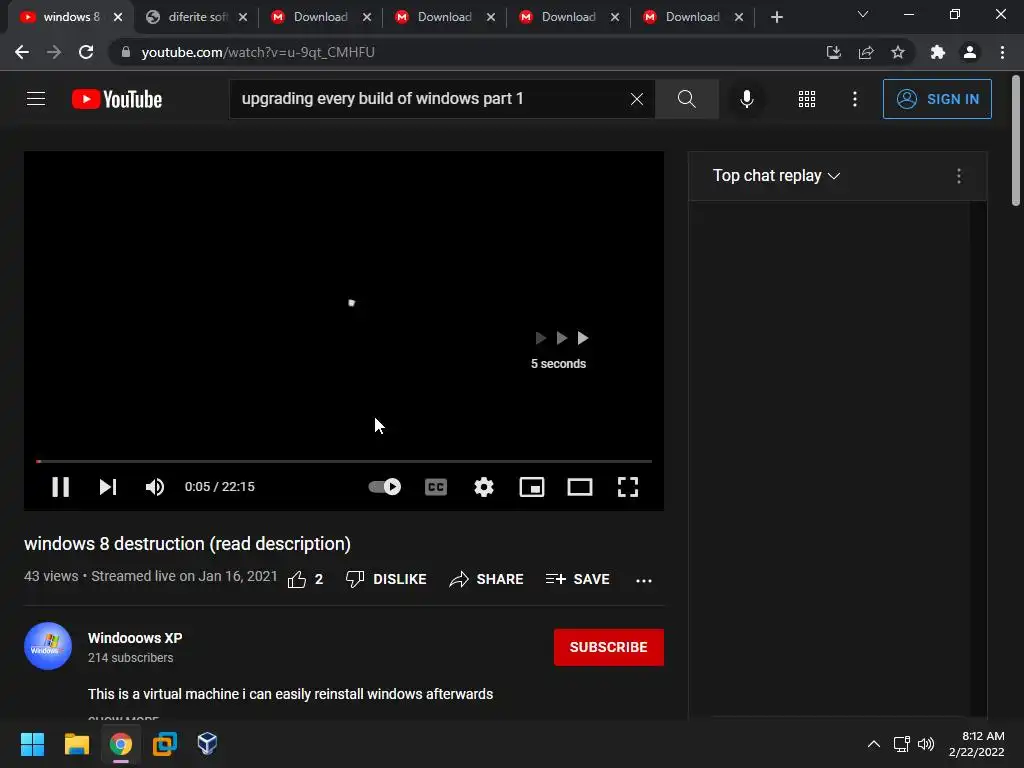This screenshot has height=768, width=1024.
Task: Open a new tab
Action: [776, 18]
